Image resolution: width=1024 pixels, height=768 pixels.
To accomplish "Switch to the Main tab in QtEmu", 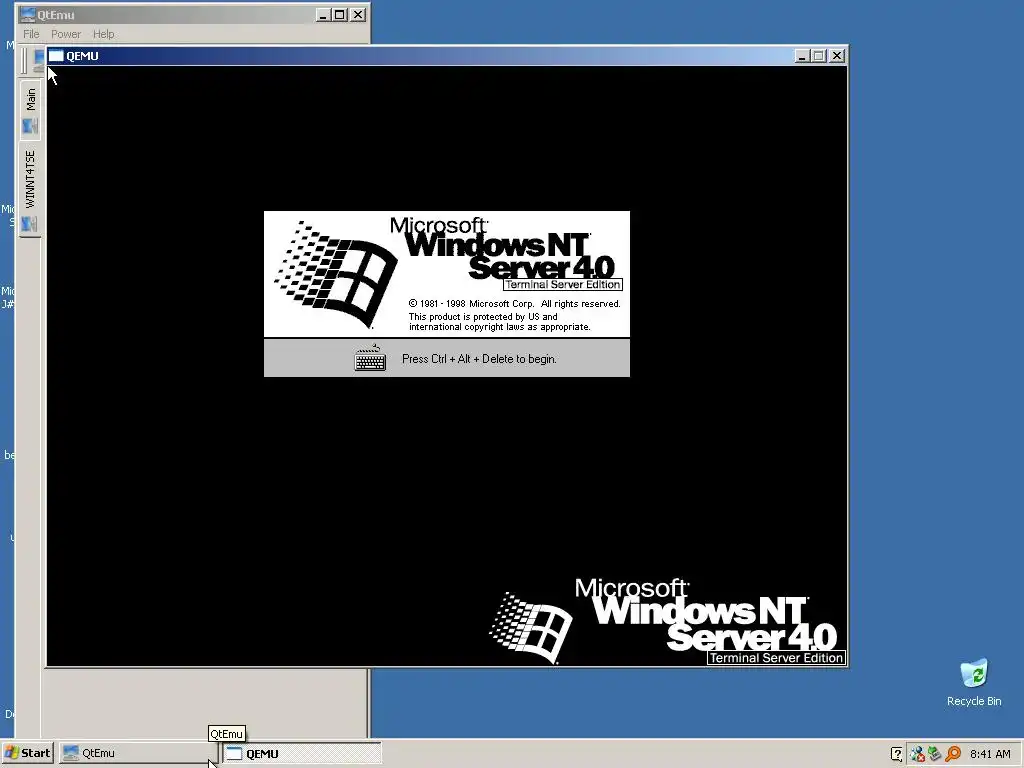I will pyautogui.click(x=30, y=110).
